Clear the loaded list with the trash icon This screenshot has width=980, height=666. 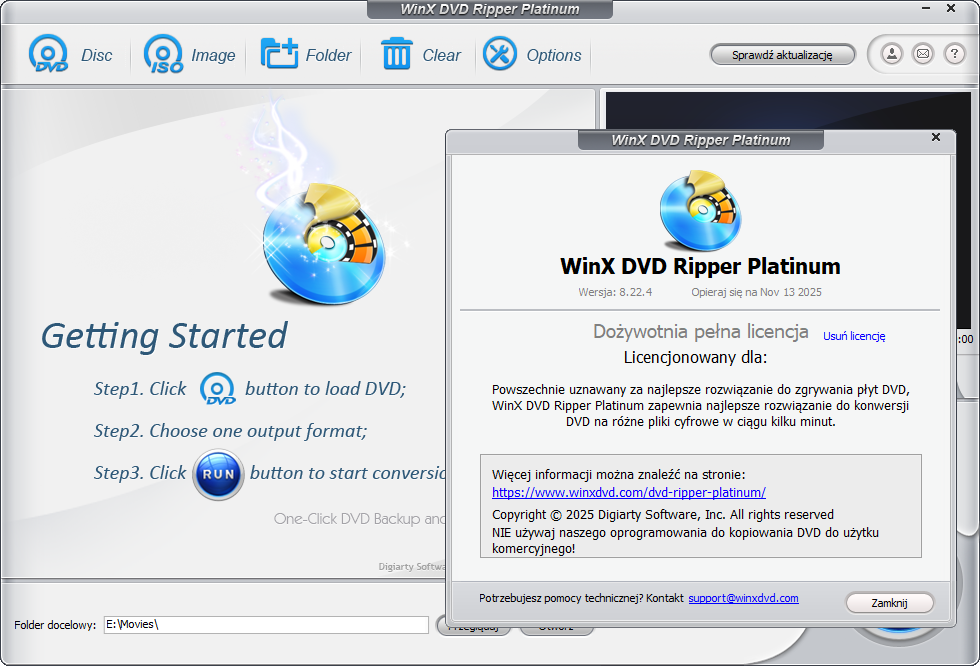pos(421,54)
